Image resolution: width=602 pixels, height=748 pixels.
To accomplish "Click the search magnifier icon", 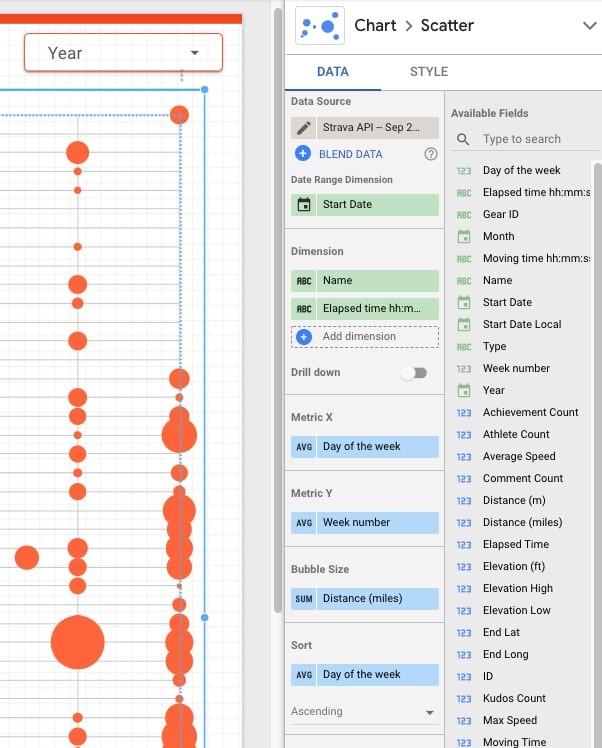I will (x=463, y=139).
